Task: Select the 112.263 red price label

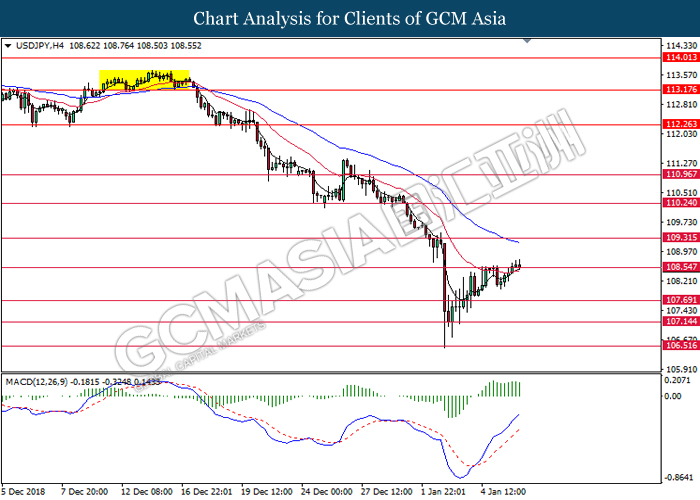Action: (681, 124)
